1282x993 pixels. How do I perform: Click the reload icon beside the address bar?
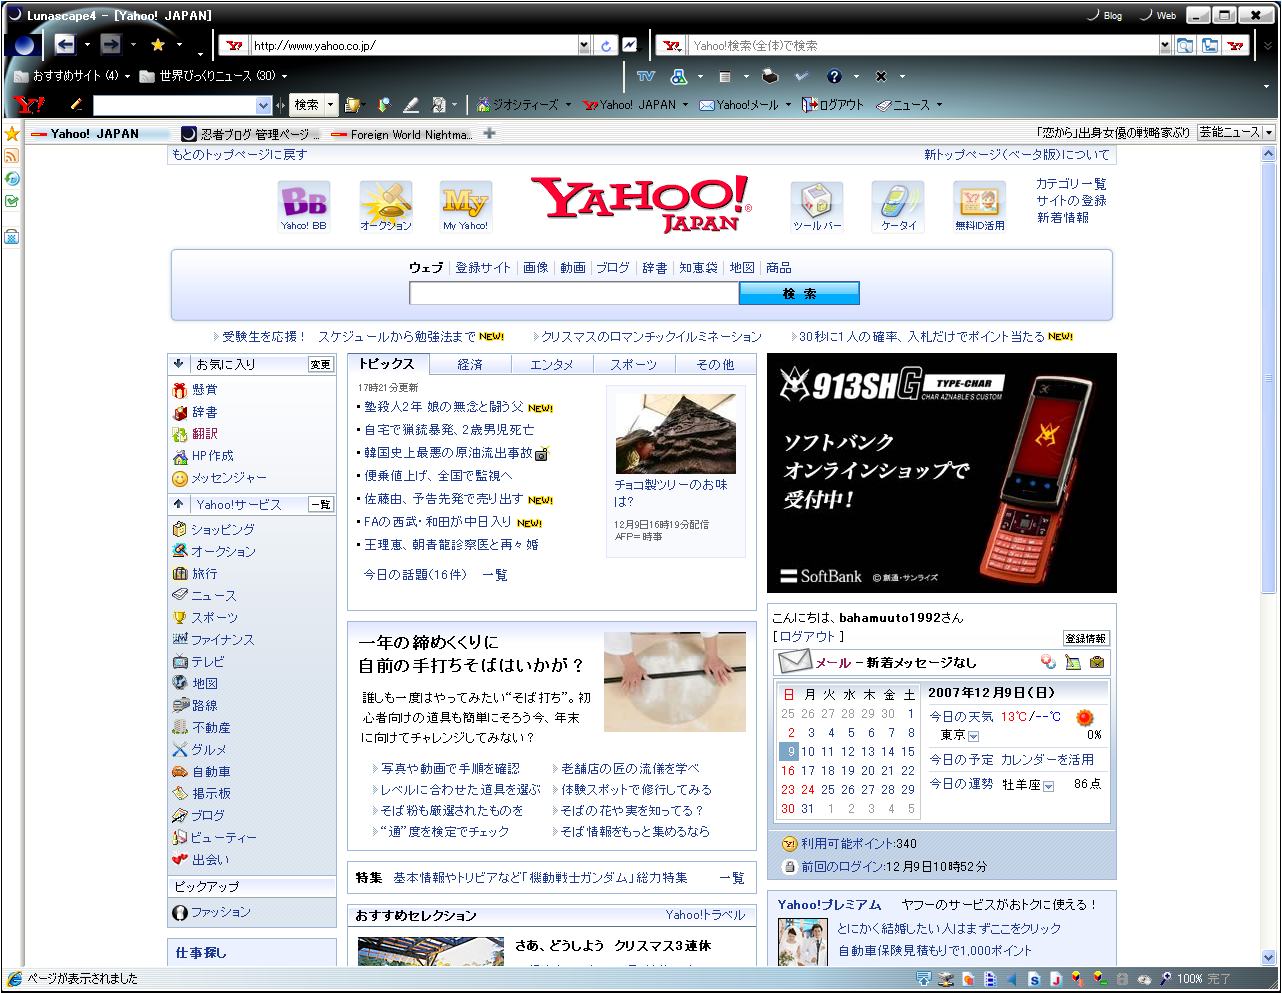[x=606, y=45]
